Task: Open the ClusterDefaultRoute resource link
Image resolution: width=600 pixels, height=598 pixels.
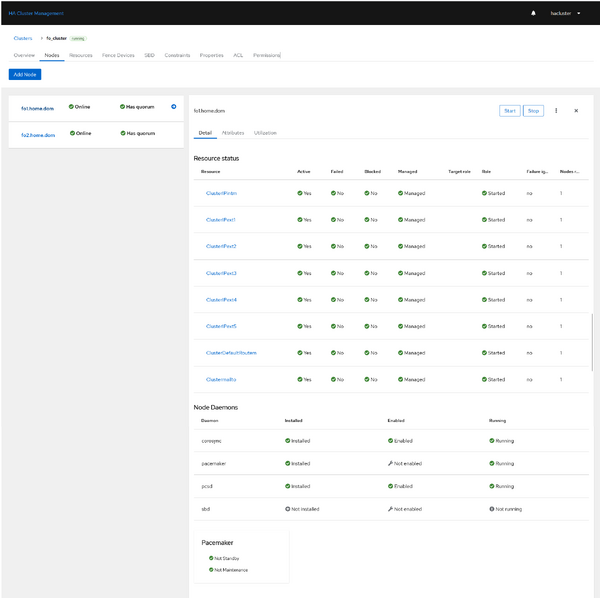Action: tap(231, 353)
